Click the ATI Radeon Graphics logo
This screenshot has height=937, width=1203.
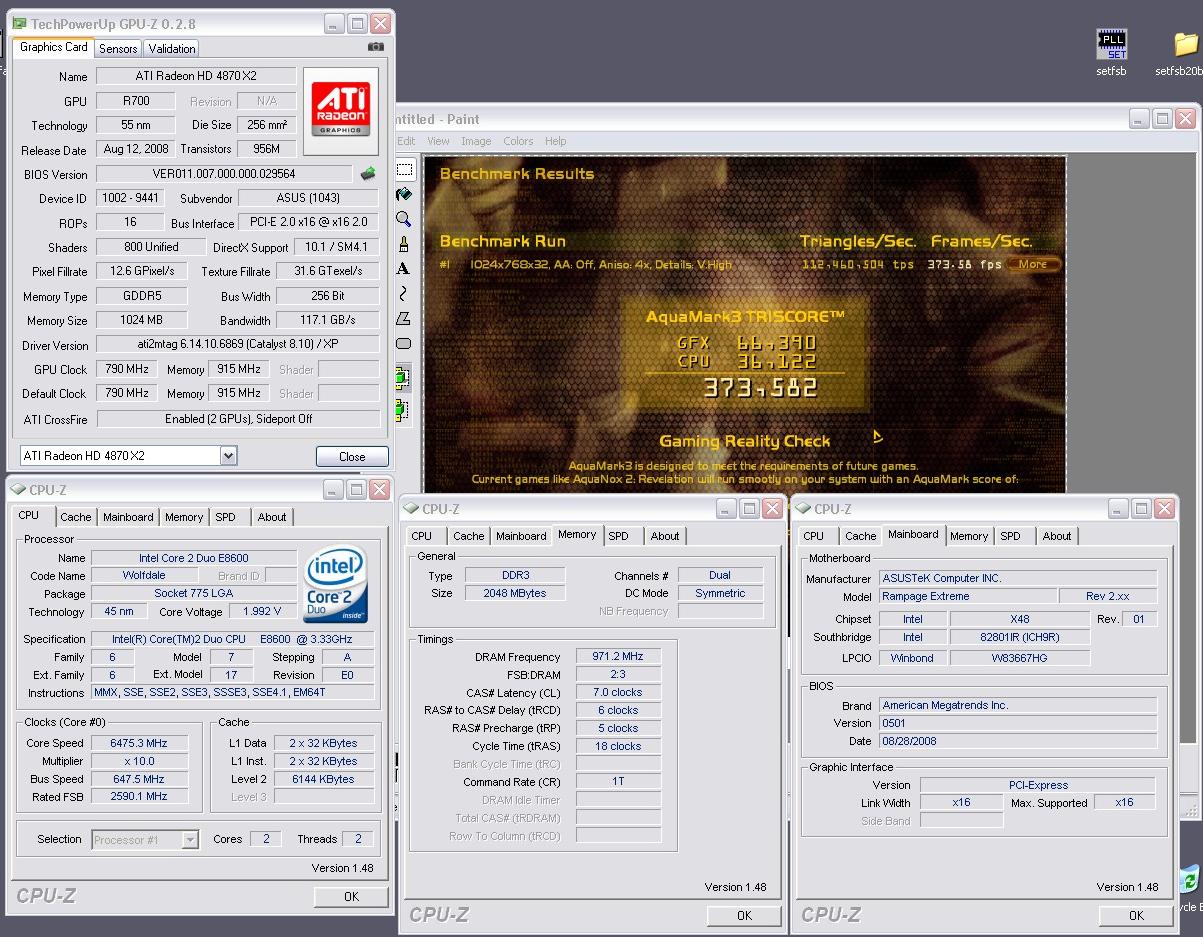(341, 111)
